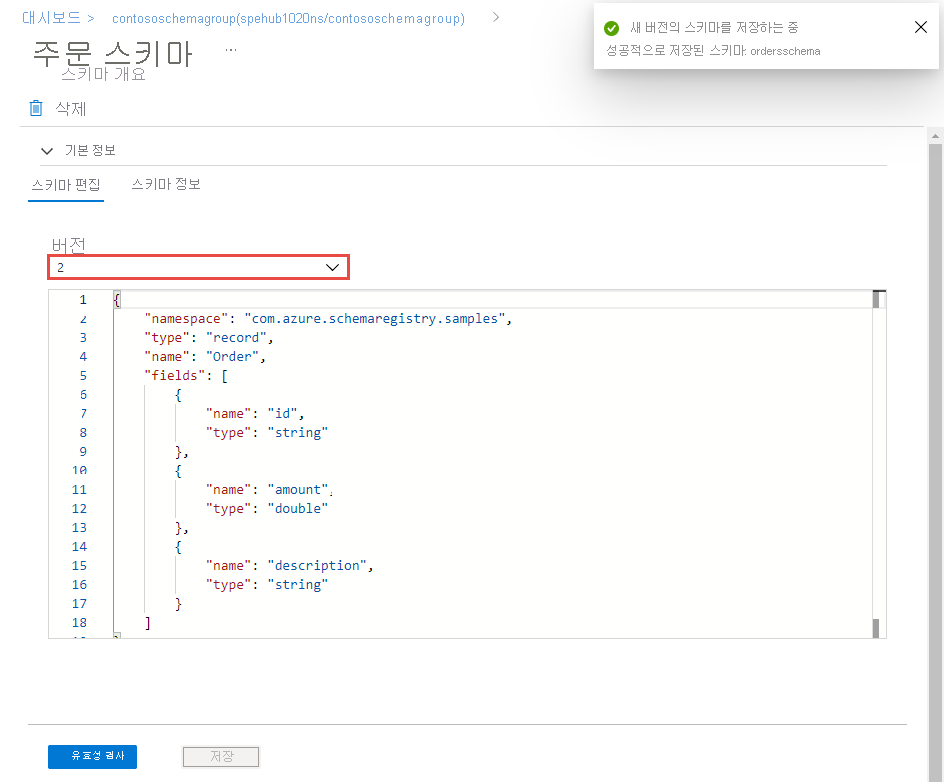Click the "name": "amount" line
This screenshot has width=944, height=782.
pos(269,489)
